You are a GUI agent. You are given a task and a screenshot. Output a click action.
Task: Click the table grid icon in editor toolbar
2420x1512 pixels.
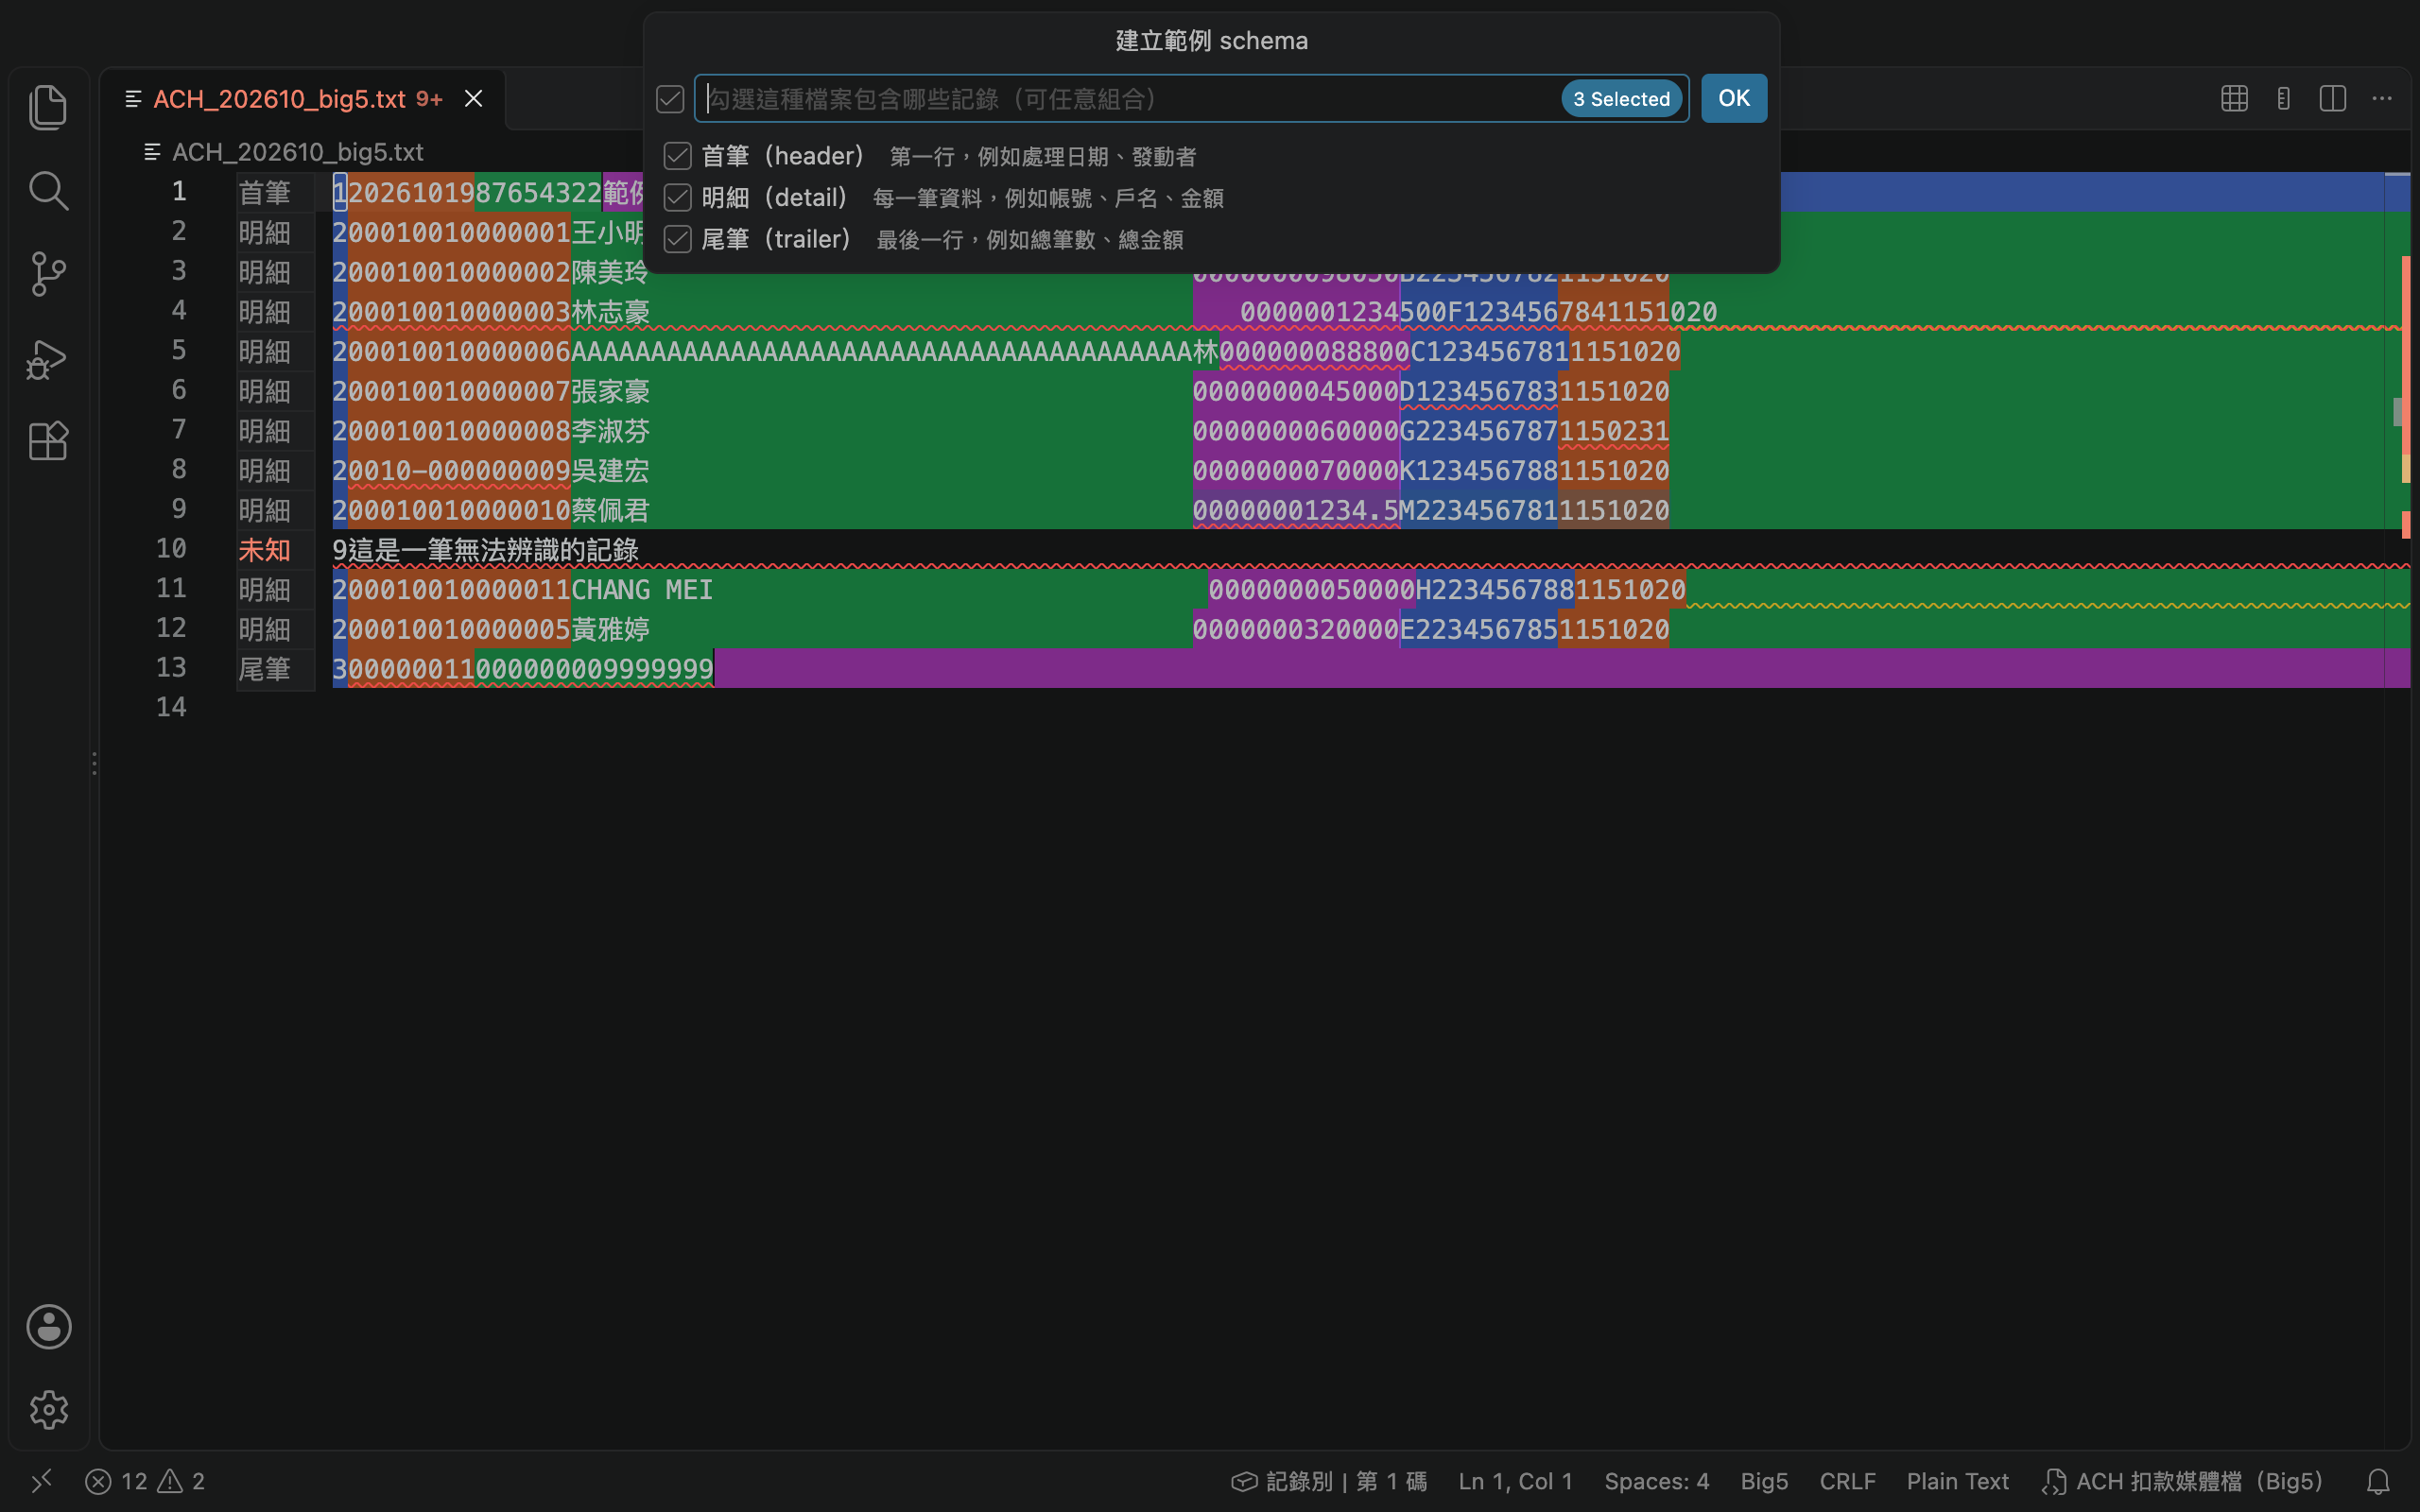2234,98
